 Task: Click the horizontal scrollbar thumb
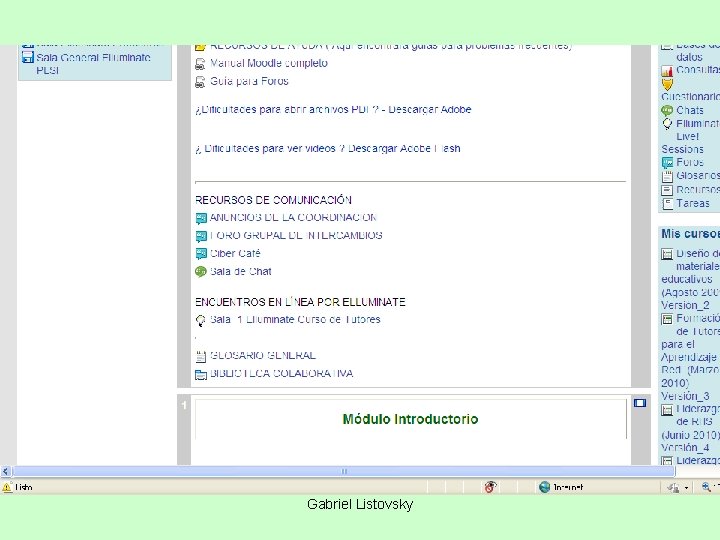343,471
